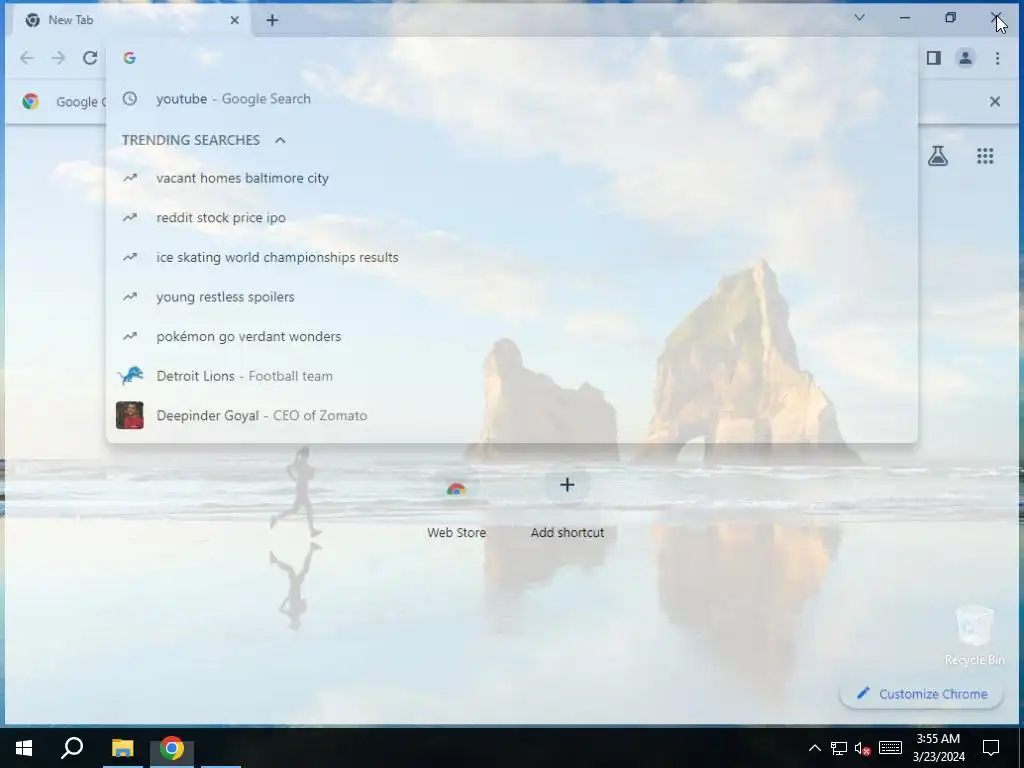Dismiss the Google Chrome infobar
This screenshot has width=1024, height=768.
click(x=995, y=101)
